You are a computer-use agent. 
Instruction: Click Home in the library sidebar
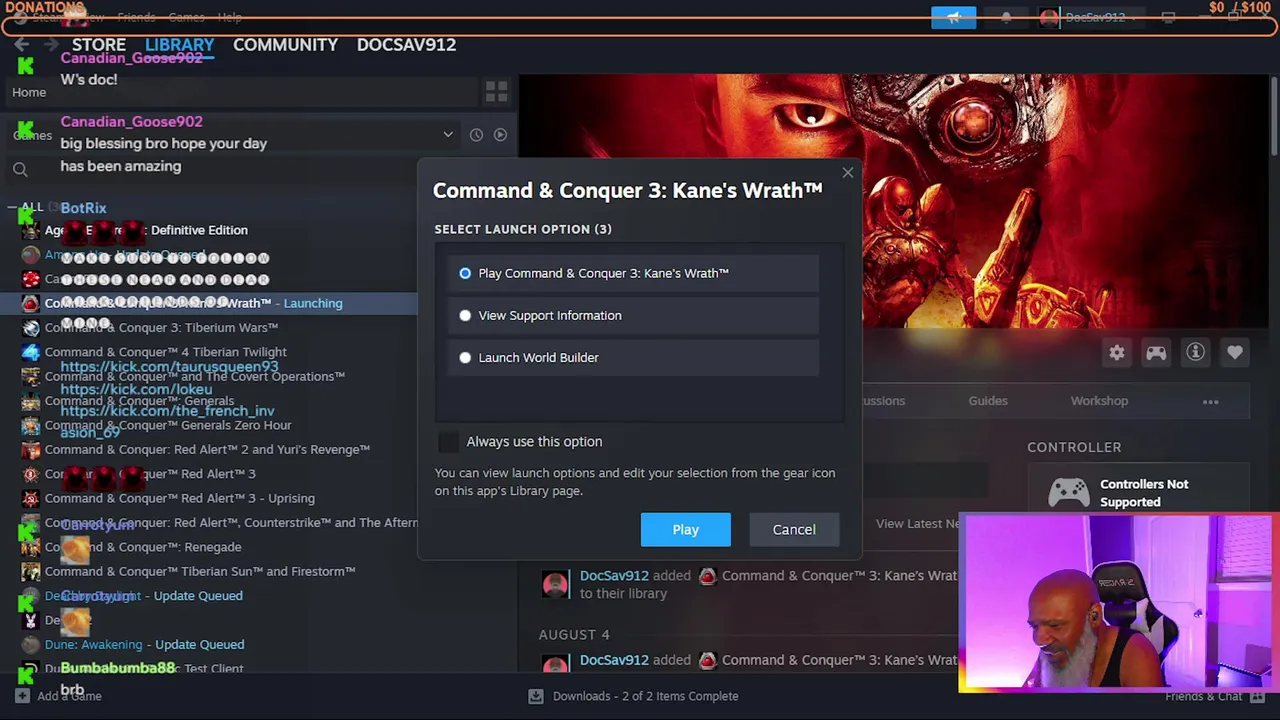pyautogui.click(x=29, y=92)
